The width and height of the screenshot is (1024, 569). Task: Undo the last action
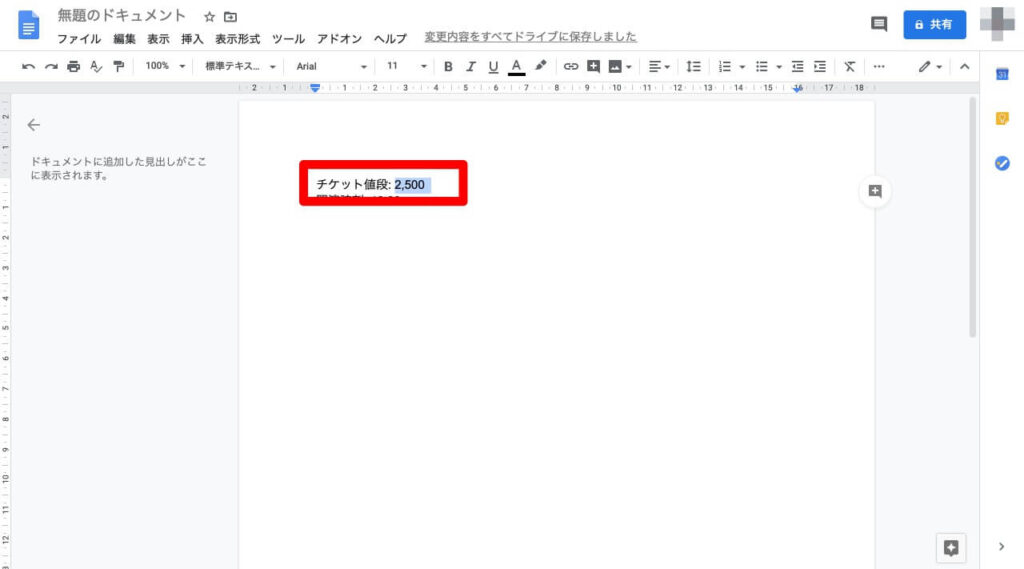28,67
